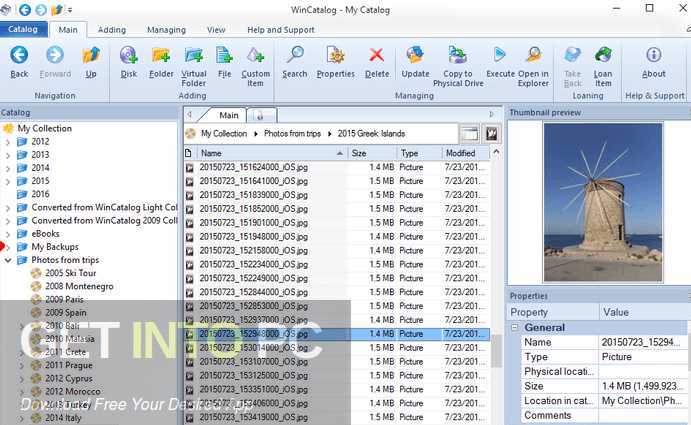Select 2008 Montenegro disk
The width and height of the screenshot is (691, 425).
coord(79,286)
